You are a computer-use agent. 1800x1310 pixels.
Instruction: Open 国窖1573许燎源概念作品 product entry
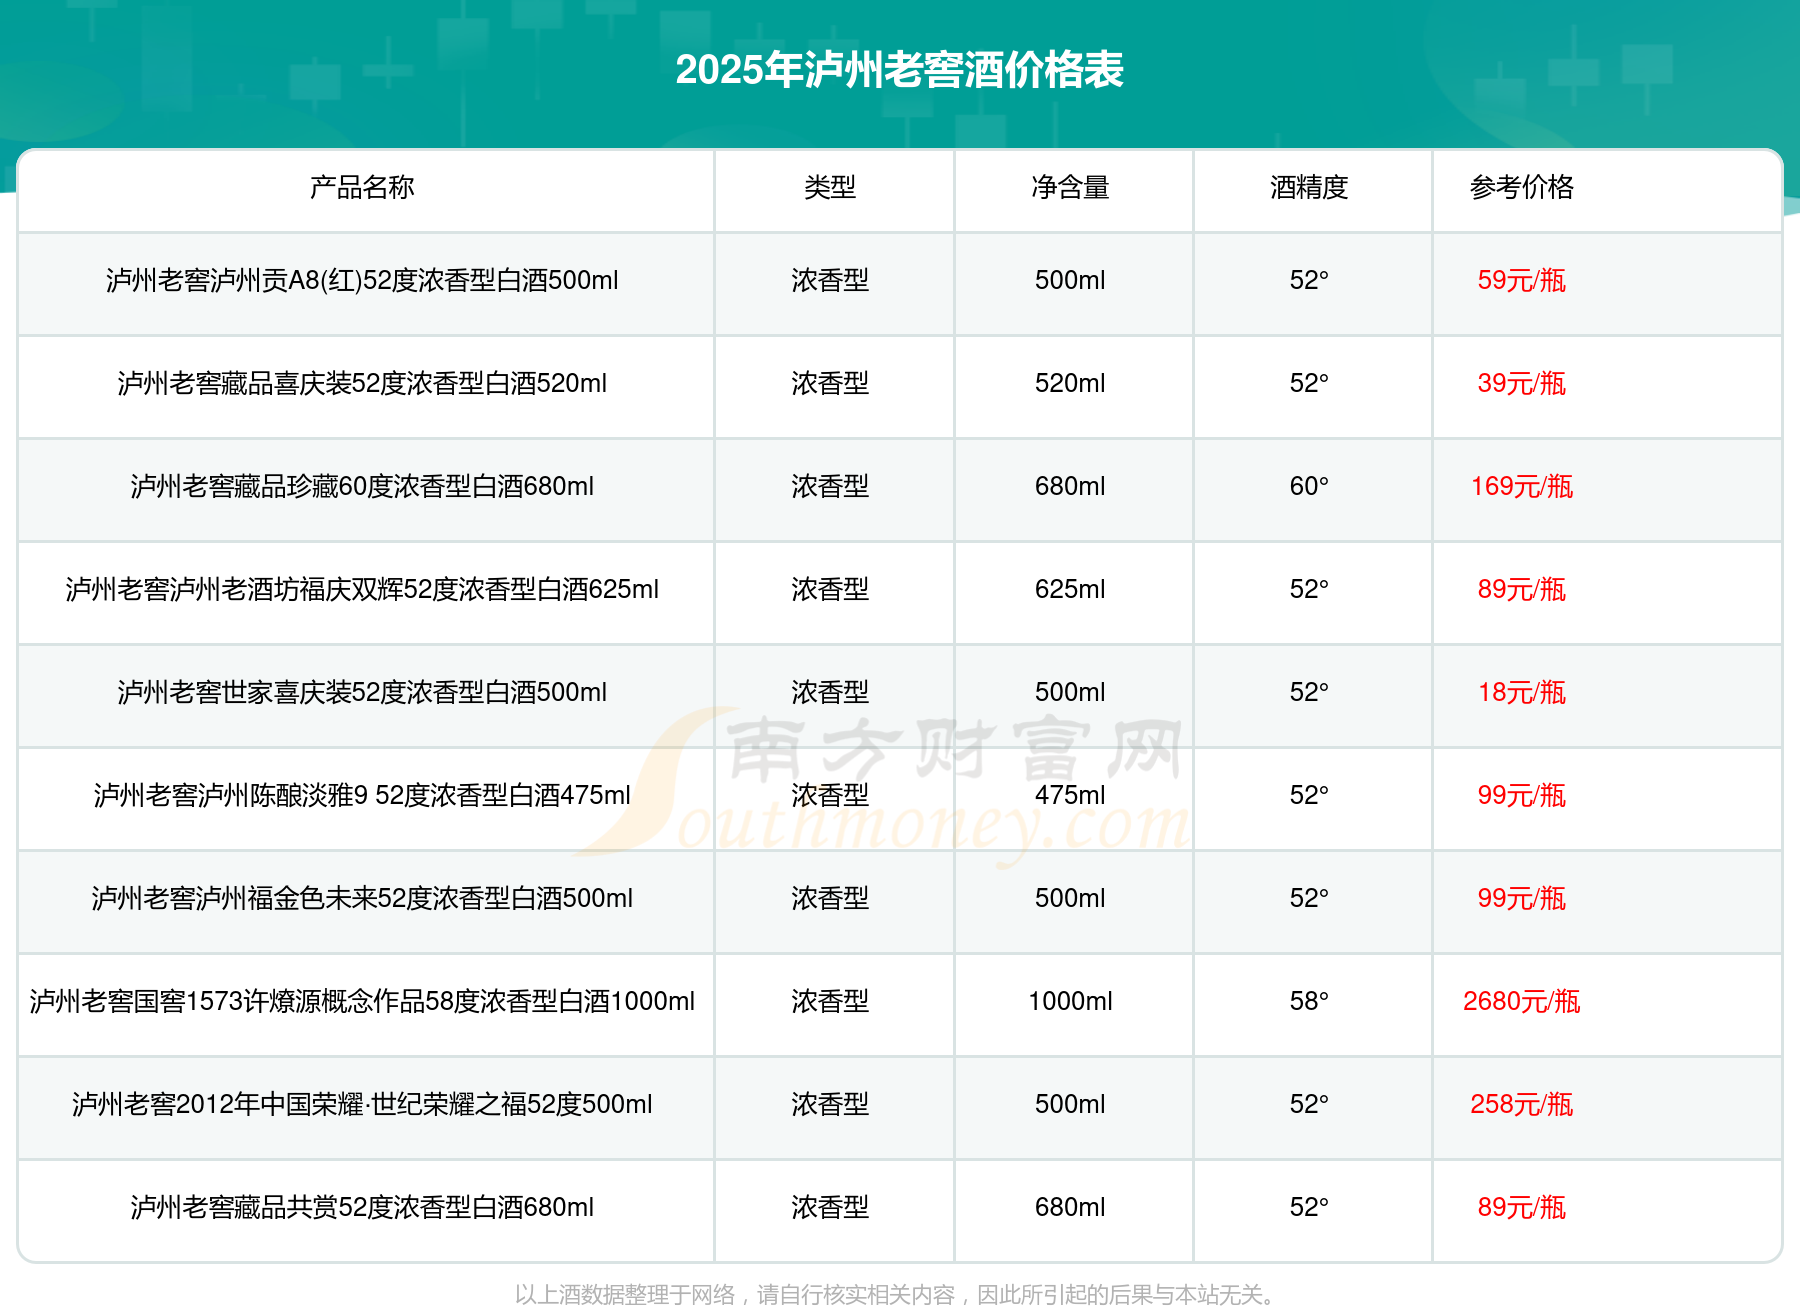point(362,1001)
